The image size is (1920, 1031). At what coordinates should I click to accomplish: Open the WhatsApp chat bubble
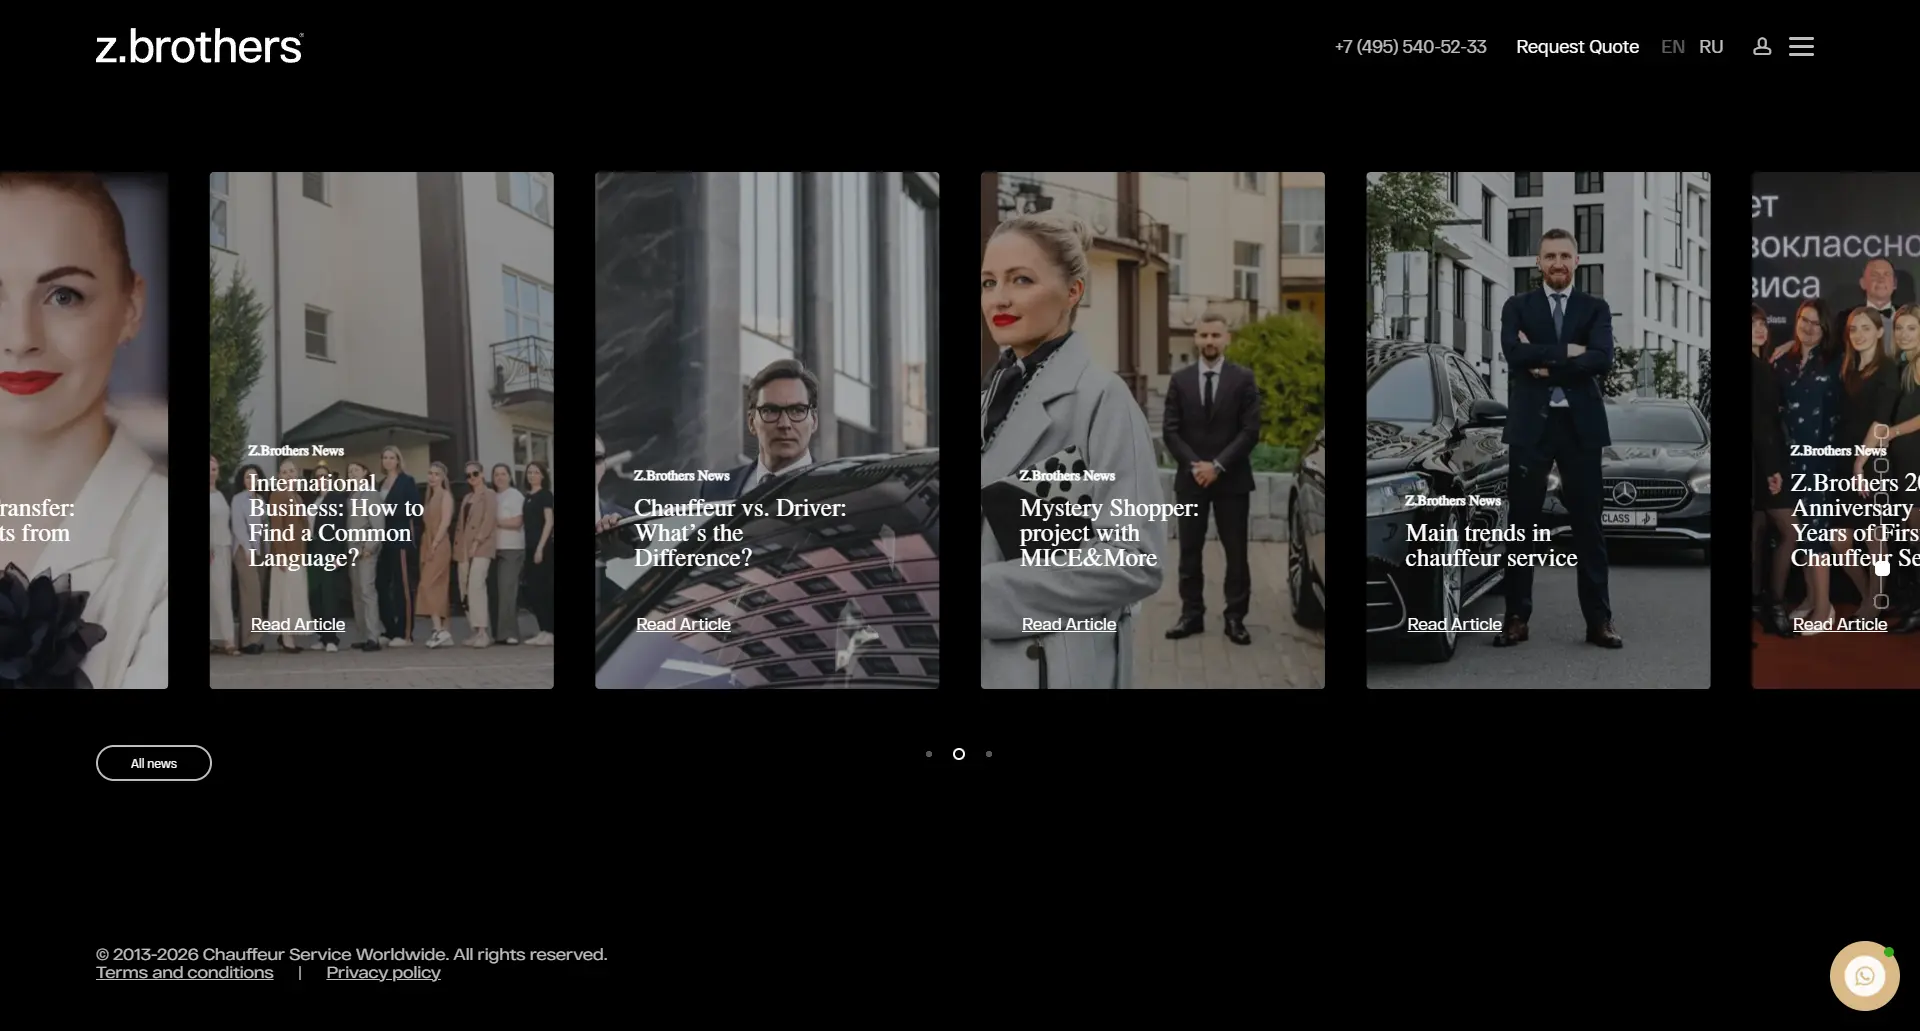coord(1864,975)
